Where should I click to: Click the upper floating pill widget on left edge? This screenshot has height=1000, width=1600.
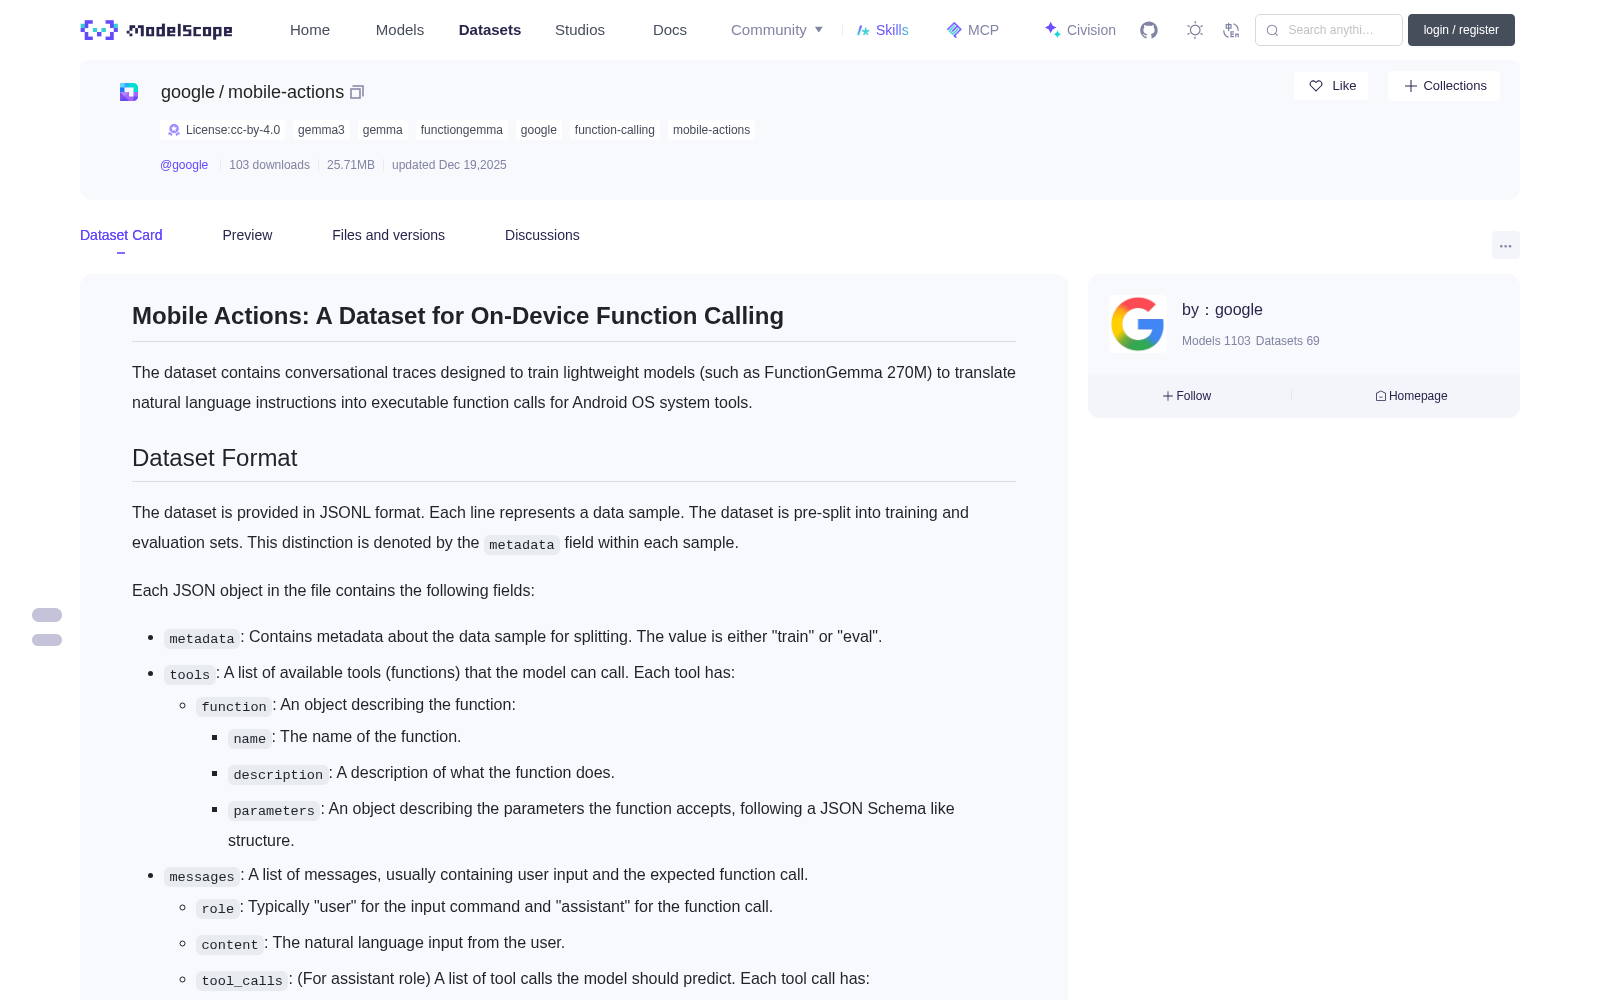tap(47, 615)
